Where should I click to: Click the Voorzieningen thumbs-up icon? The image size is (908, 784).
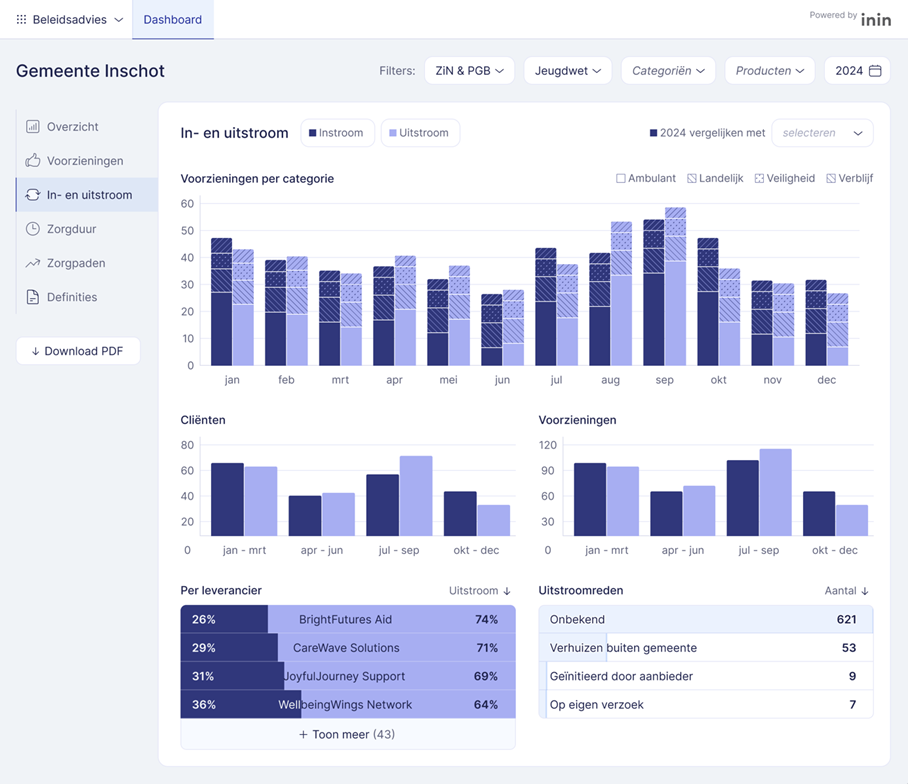click(x=33, y=161)
